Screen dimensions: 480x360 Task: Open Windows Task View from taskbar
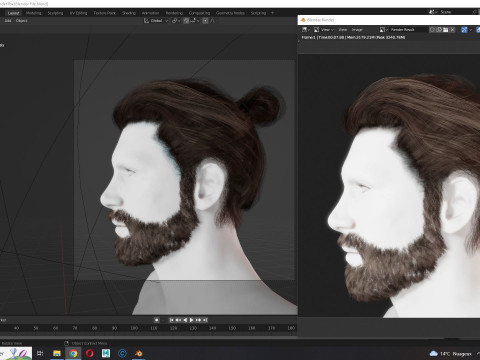point(40,353)
